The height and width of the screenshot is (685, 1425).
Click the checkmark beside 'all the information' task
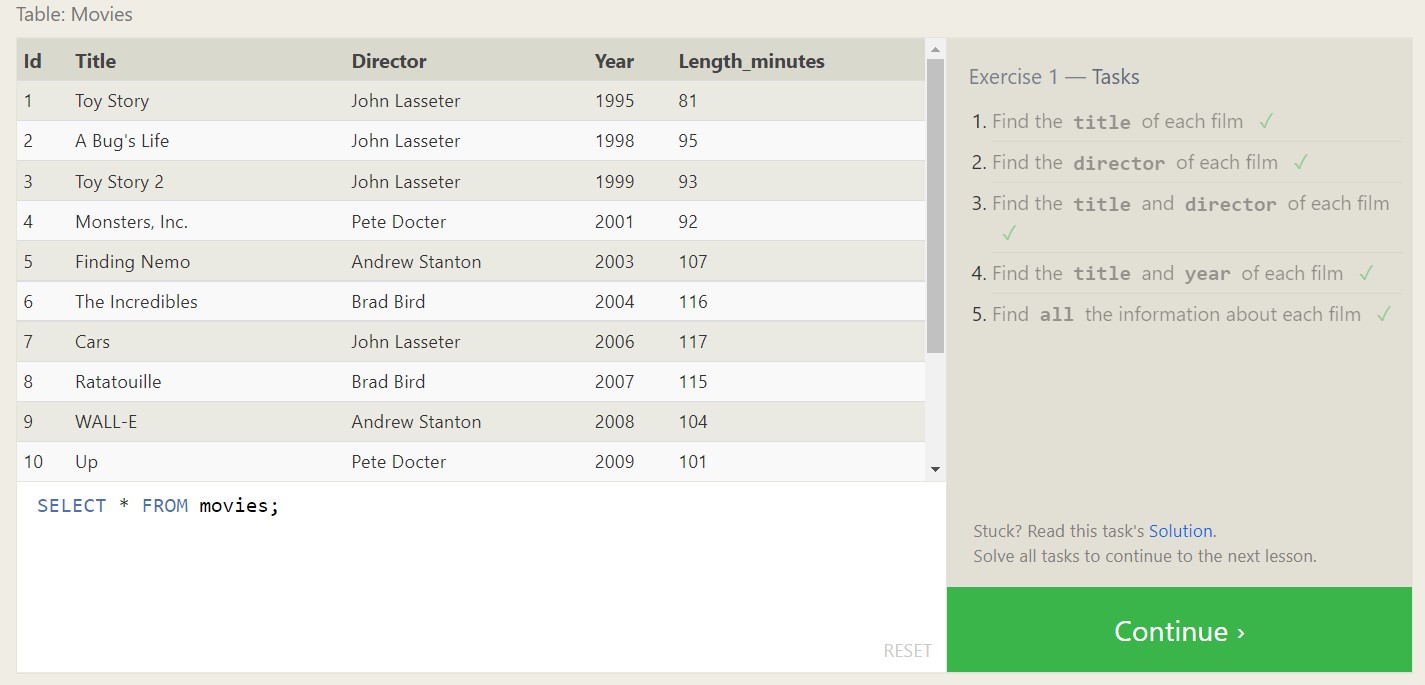tap(1384, 314)
